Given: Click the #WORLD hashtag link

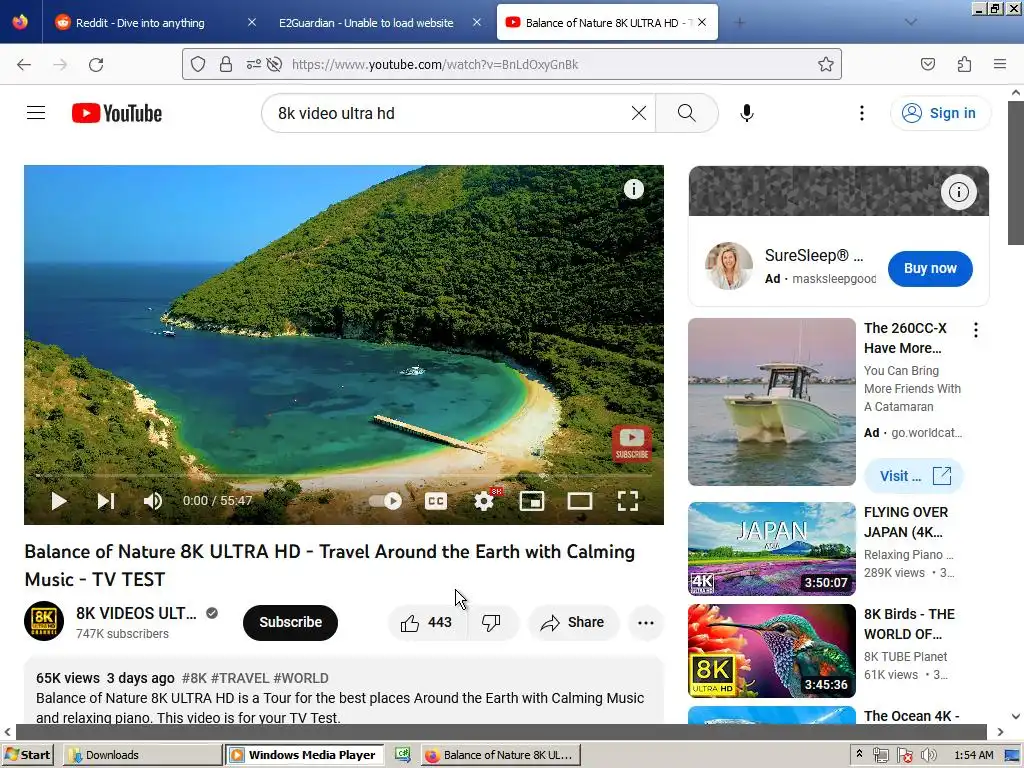Looking at the screenshot, I should coord(301,678).
